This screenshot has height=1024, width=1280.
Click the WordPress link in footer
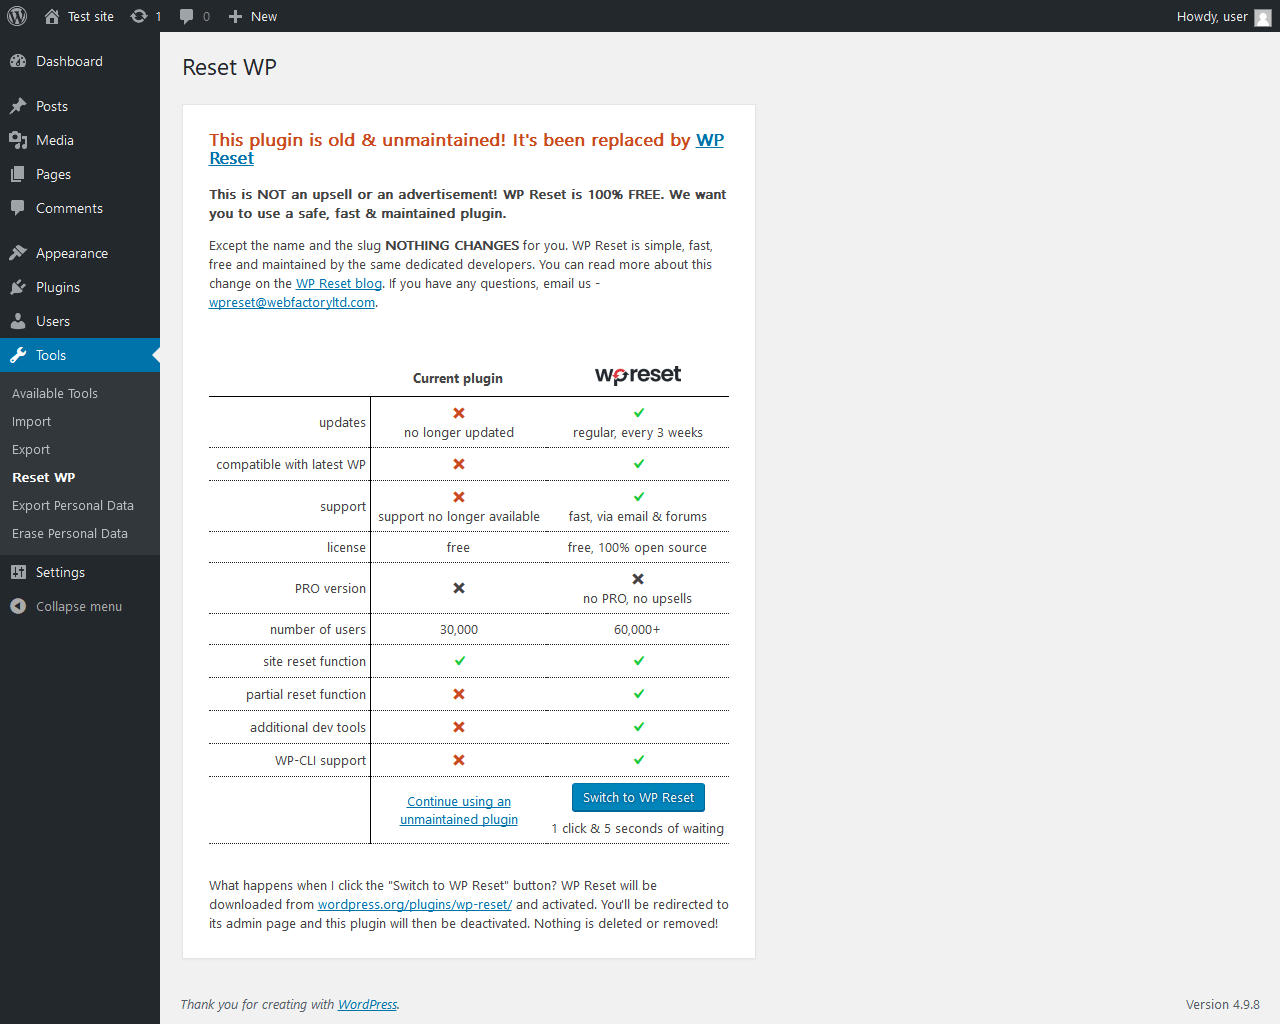coord(367,1004)
